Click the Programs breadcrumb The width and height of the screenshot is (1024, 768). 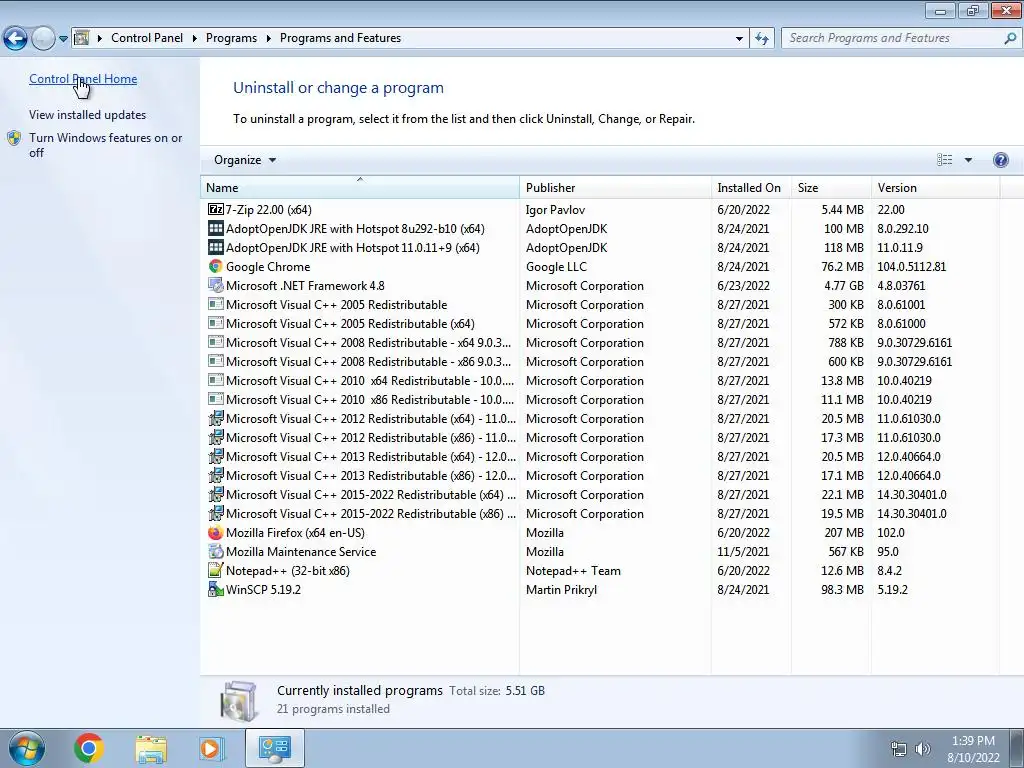click(231, 38)
